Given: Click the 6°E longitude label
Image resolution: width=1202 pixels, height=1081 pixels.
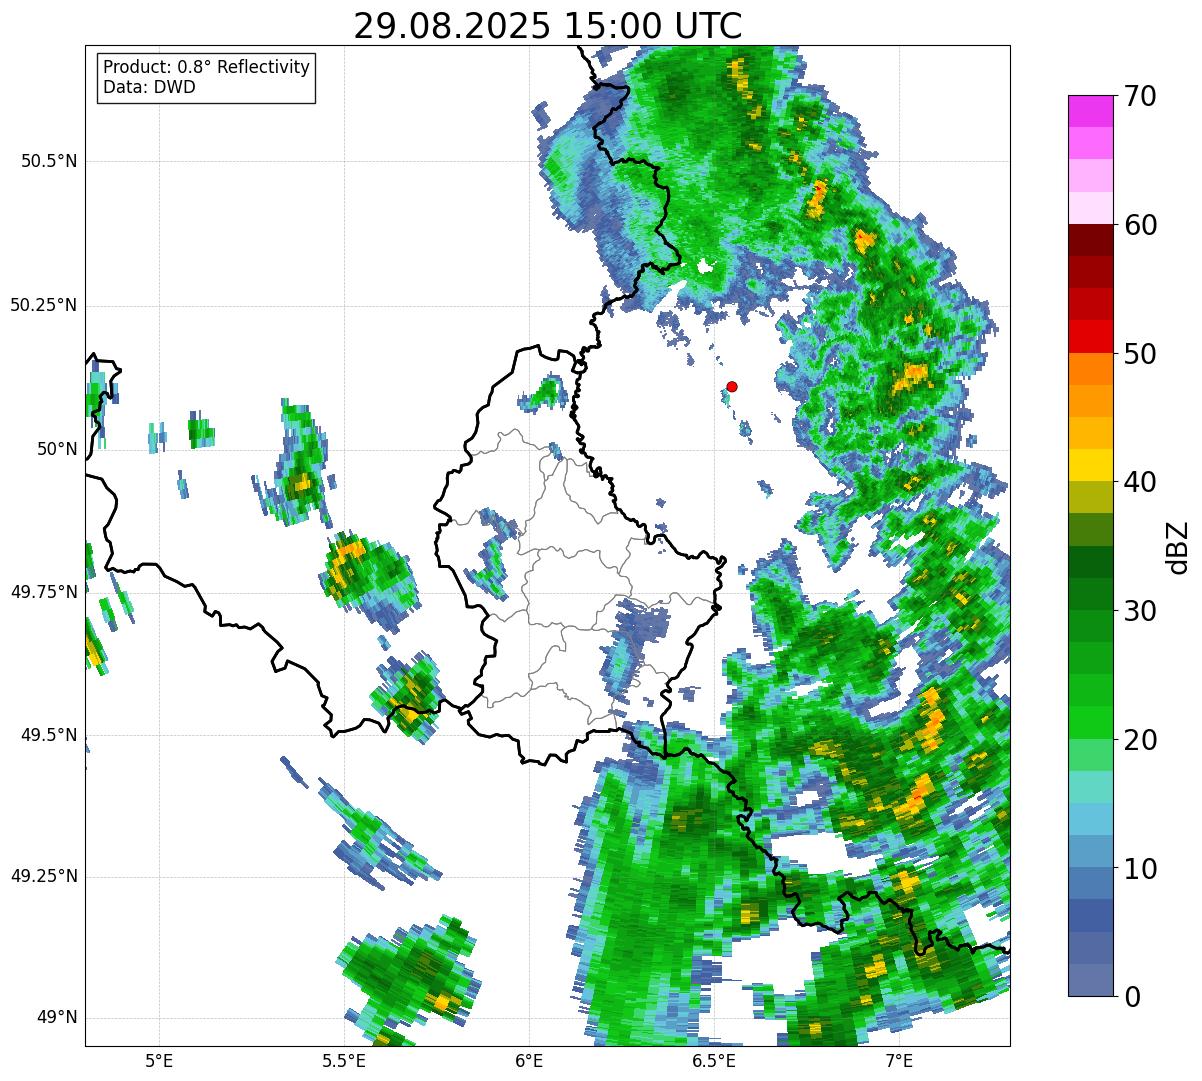Looking at the screenshot, I should pyautogui.click(x=529, y=1060).
